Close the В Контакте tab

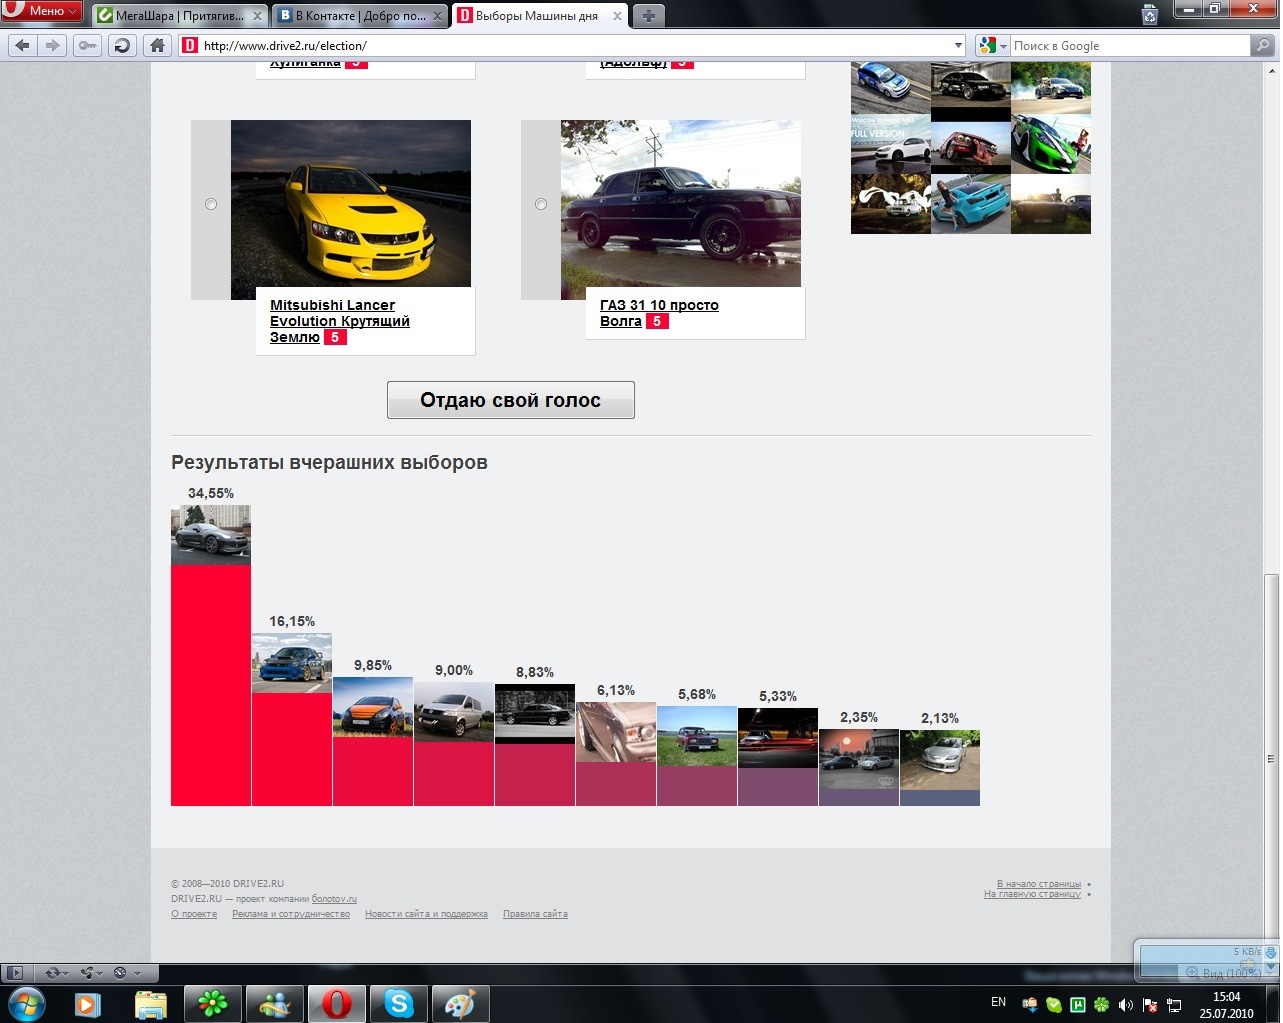pyautogui.click(x=439, y=16)
